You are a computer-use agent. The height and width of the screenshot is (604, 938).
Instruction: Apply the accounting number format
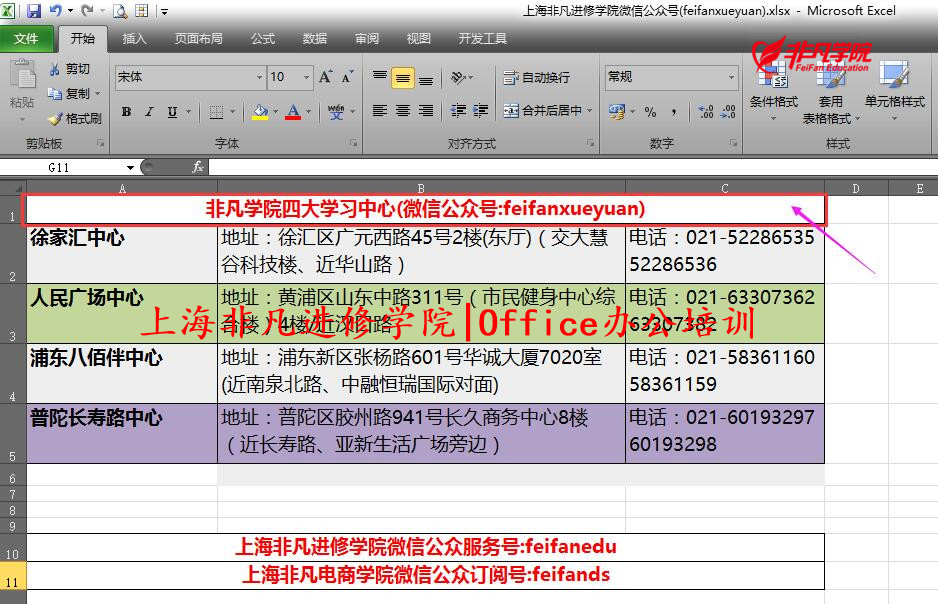pos(616,112)
